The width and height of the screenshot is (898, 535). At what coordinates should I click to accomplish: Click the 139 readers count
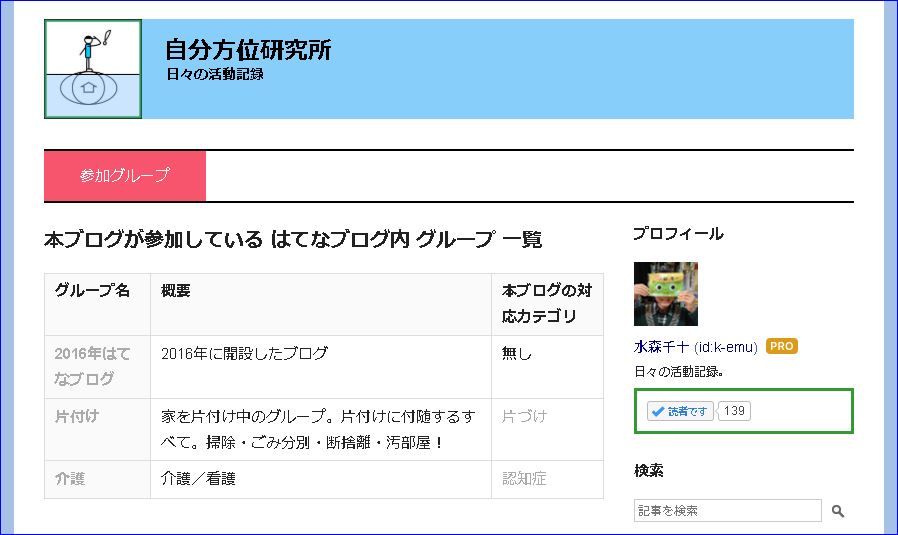click(734, 411)
